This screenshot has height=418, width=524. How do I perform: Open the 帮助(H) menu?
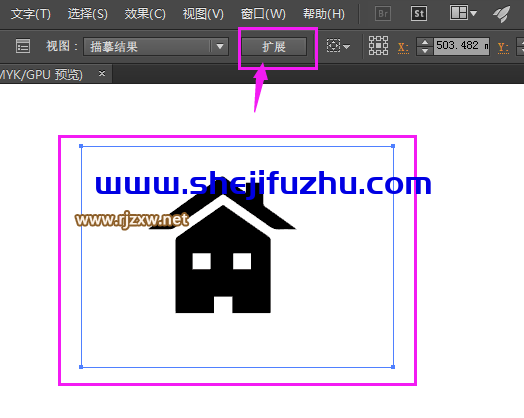tap(323, 14)
